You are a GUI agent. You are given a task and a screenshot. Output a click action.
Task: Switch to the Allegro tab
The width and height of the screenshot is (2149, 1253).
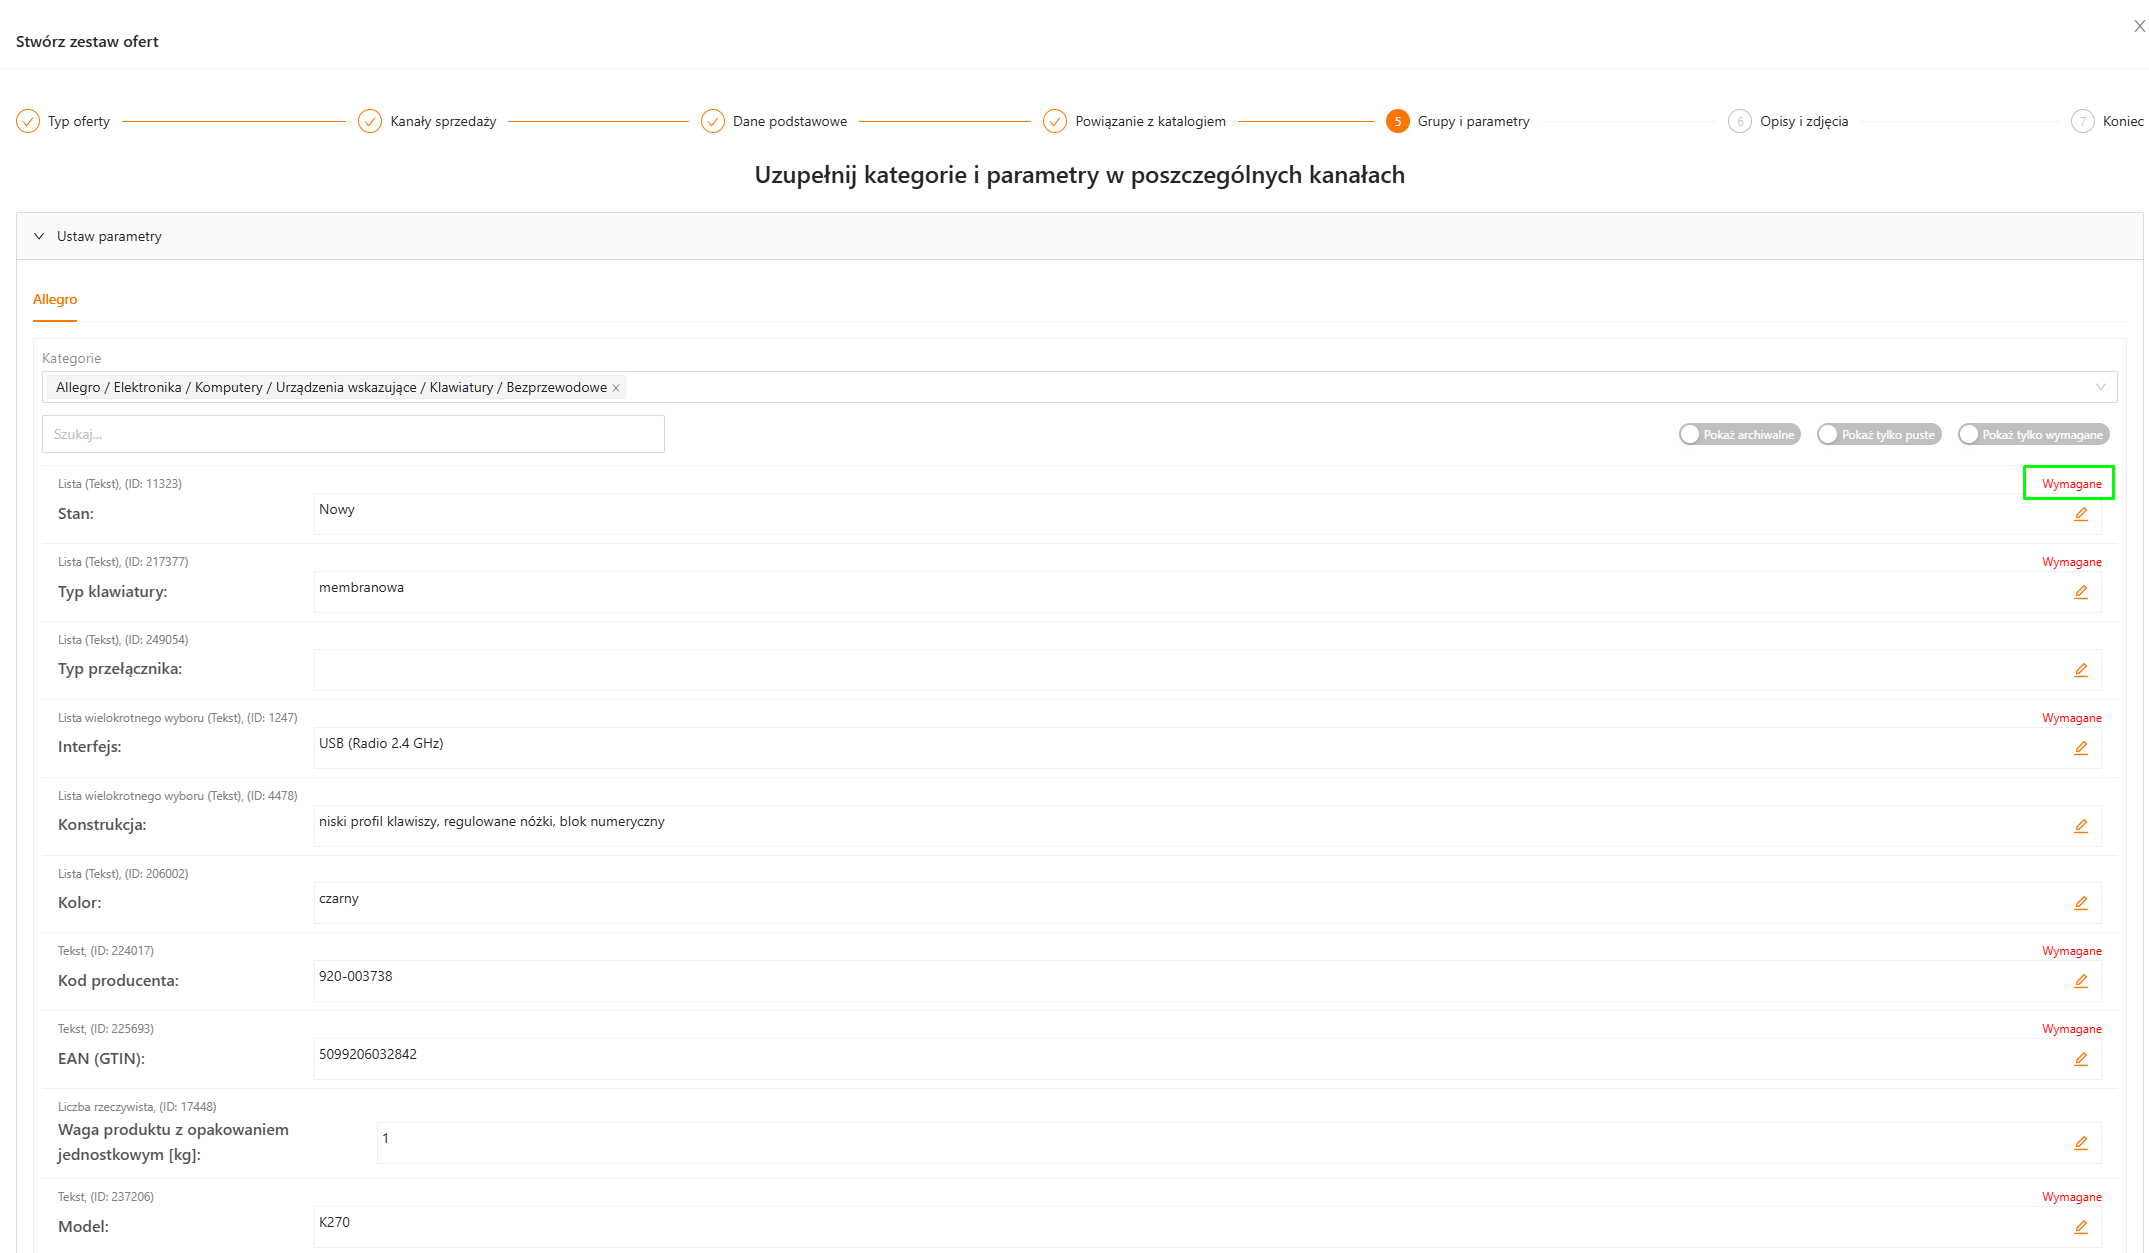click(55, 299)
